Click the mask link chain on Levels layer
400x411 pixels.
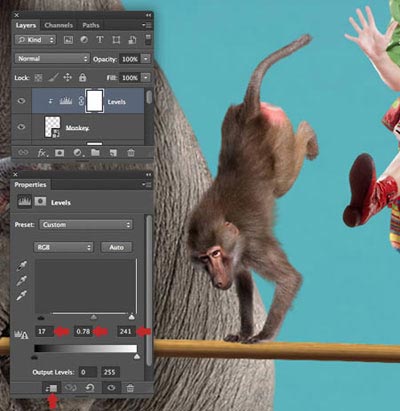pyautogui.click(x=81, y=101)
